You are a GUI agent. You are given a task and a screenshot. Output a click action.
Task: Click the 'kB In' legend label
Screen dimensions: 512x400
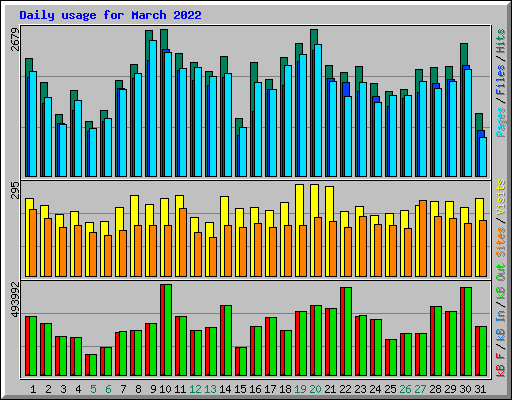[501, 327]
